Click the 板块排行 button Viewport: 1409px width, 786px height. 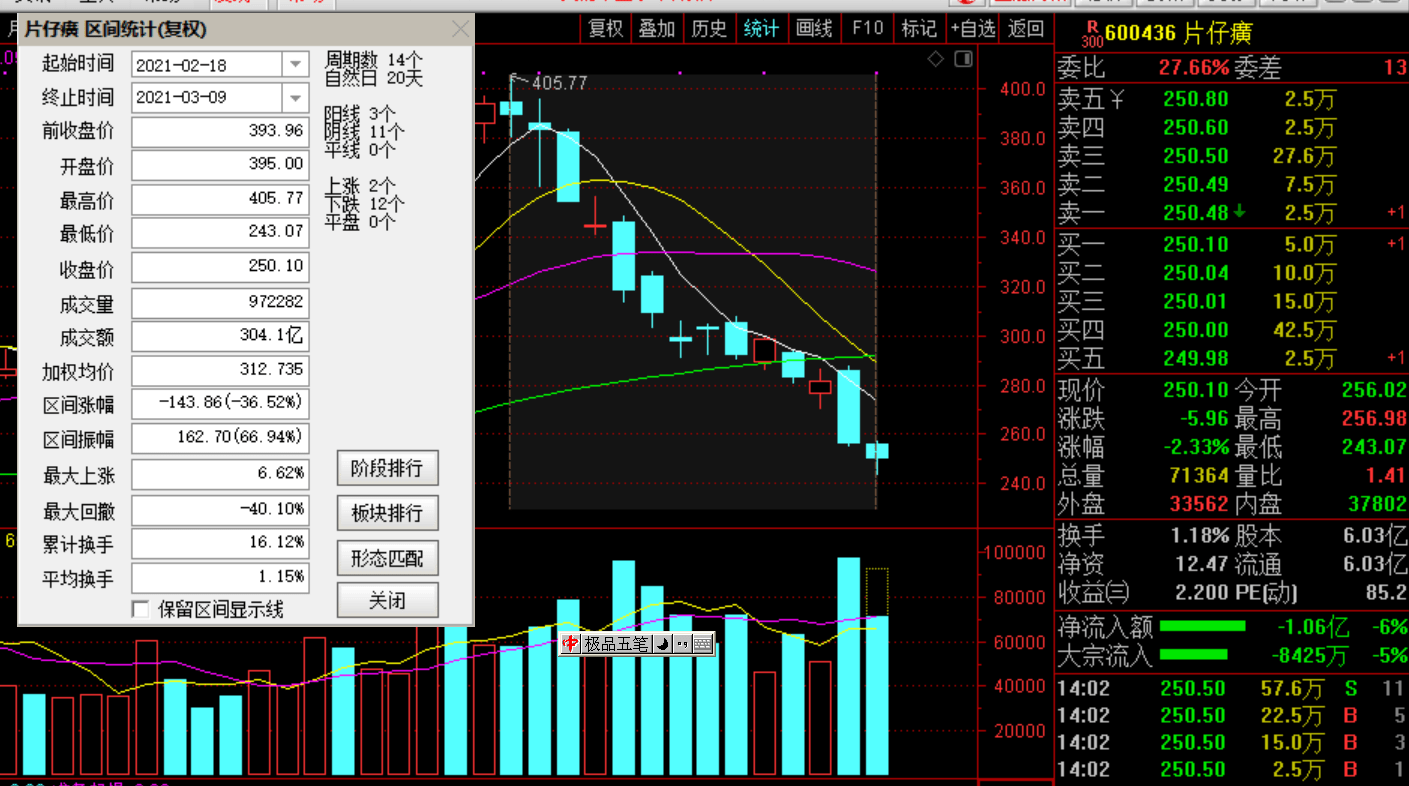pyautogui.click(x=388, y=513)
